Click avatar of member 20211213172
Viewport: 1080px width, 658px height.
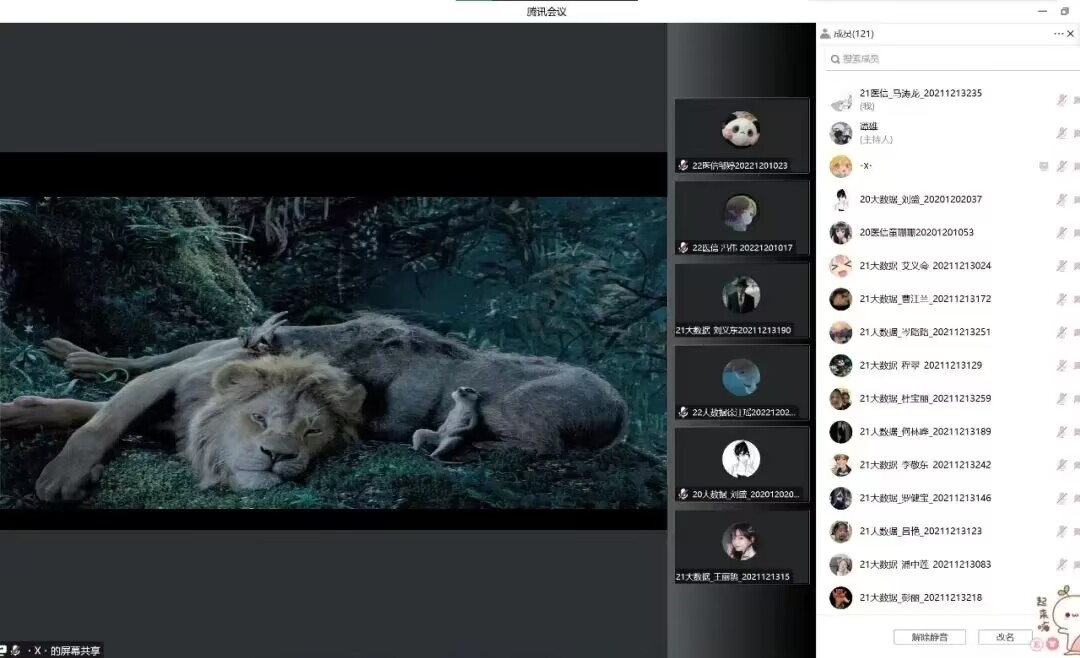click(x=840, y=299)
